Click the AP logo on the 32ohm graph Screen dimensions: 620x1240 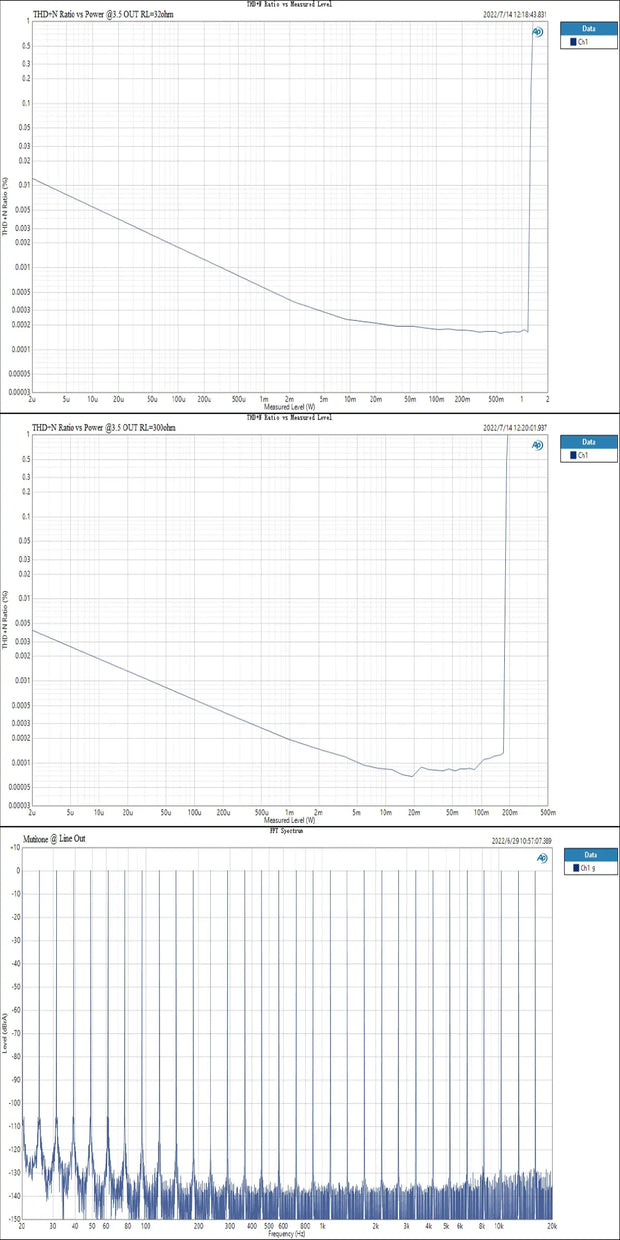point(538,32)
